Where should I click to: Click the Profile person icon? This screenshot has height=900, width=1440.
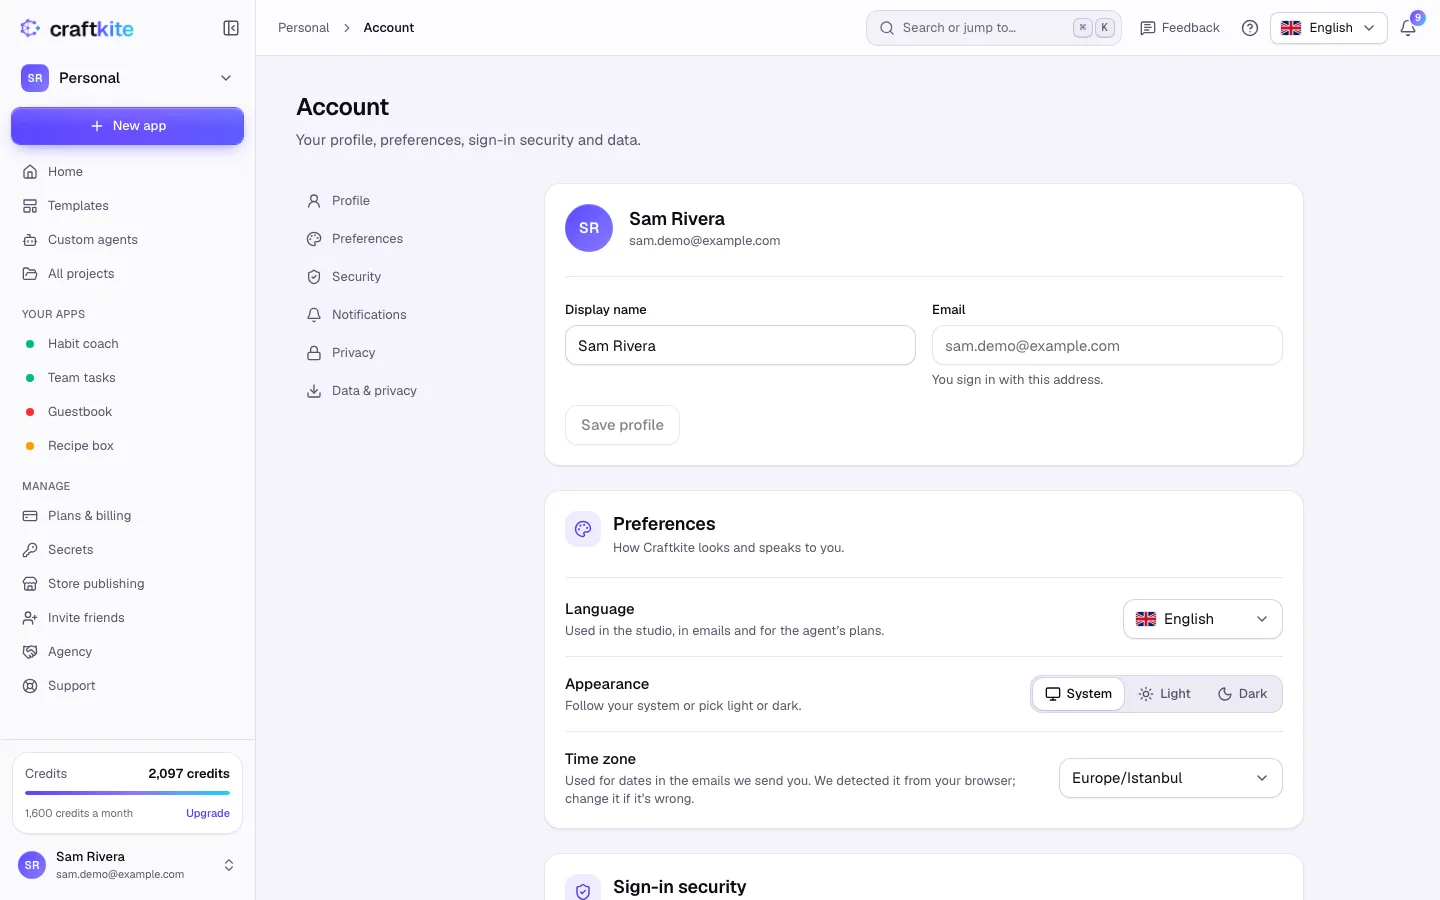click(x=314, y=201)
